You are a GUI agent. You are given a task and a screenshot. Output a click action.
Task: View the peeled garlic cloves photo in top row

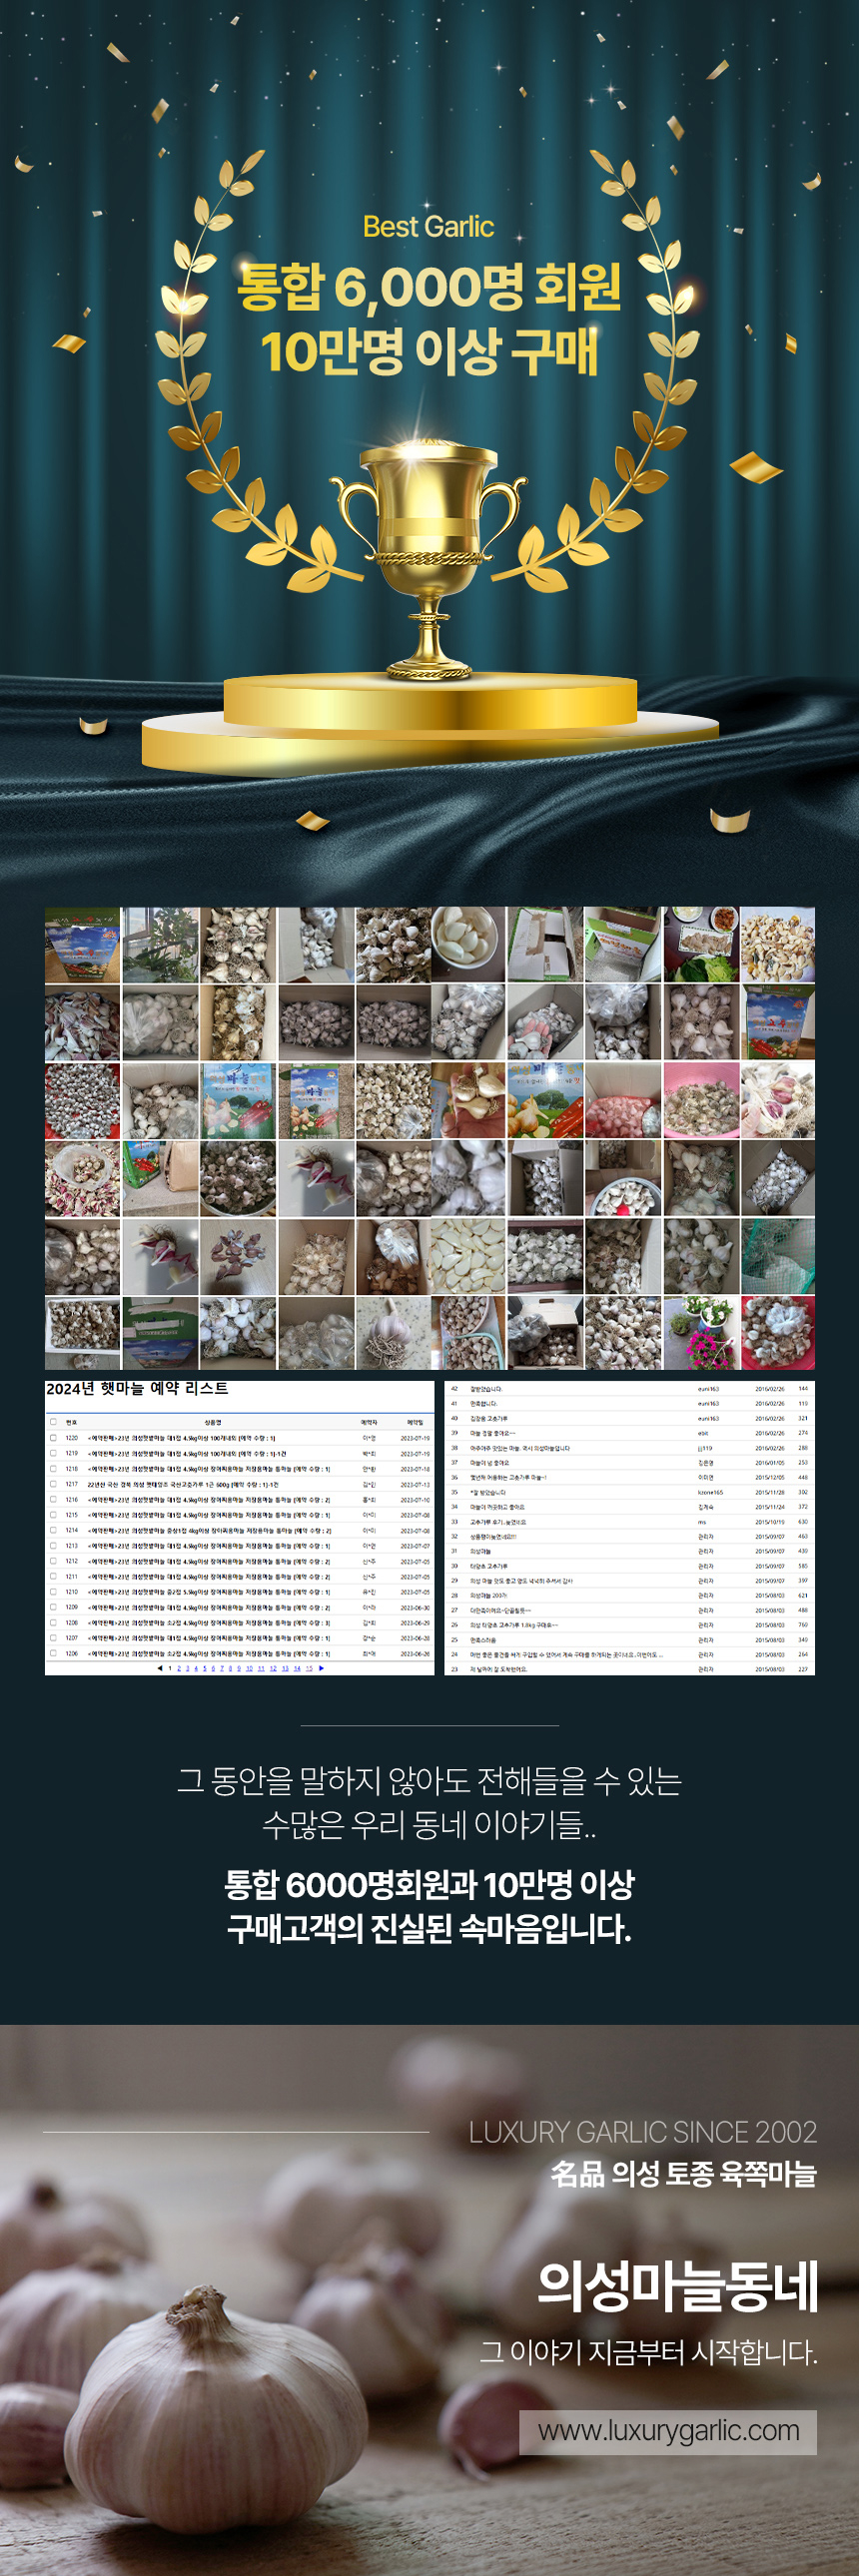[x=468, y=945]
